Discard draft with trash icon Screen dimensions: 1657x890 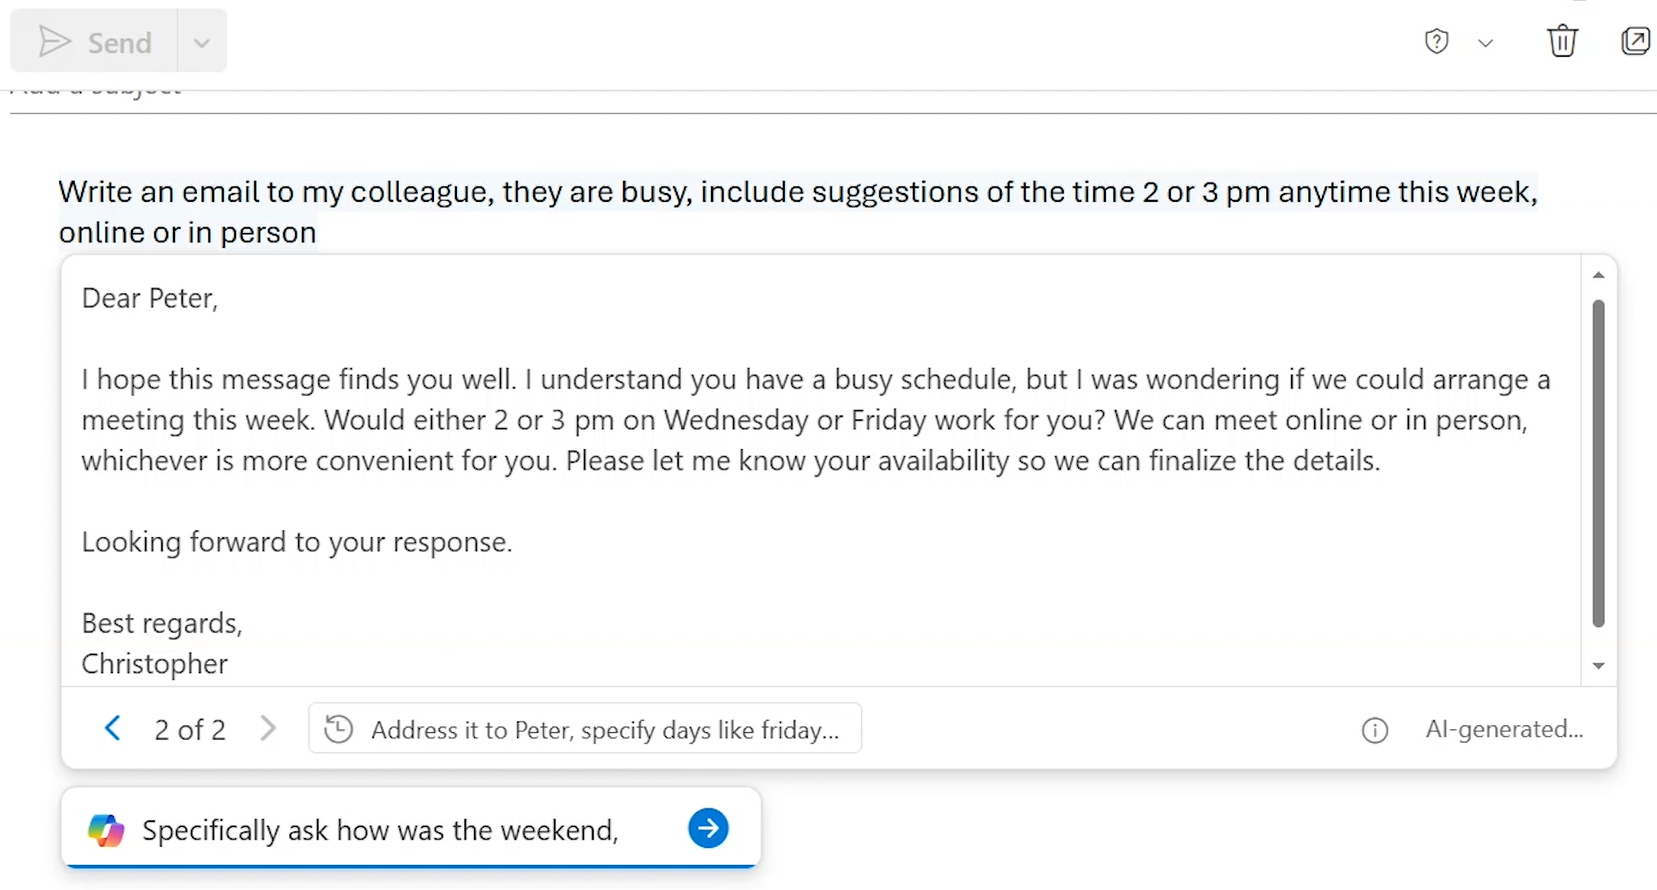[1562, 42]
